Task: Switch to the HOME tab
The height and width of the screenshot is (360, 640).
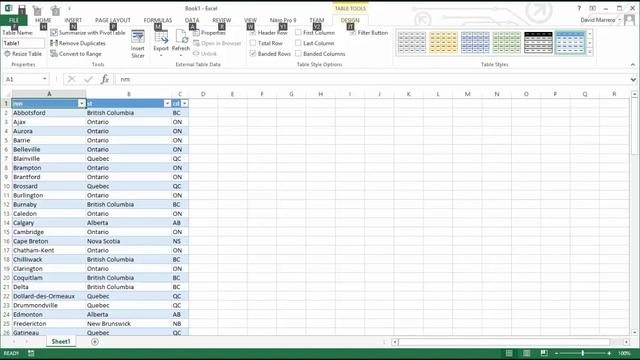Action: [43, 20]
